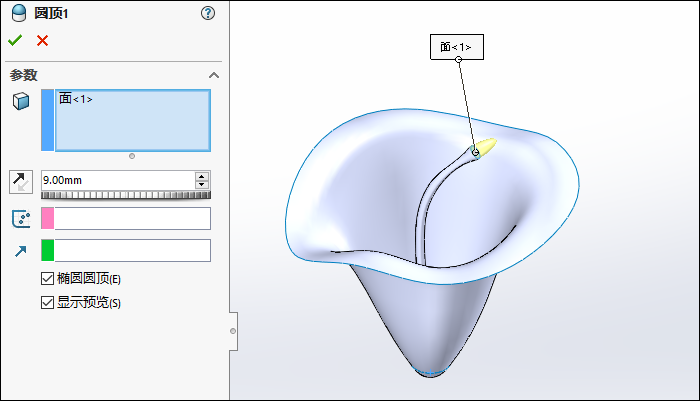700x401 pixels.
Task: Click the 9.00mm distance input field
Action: point(118,180)
